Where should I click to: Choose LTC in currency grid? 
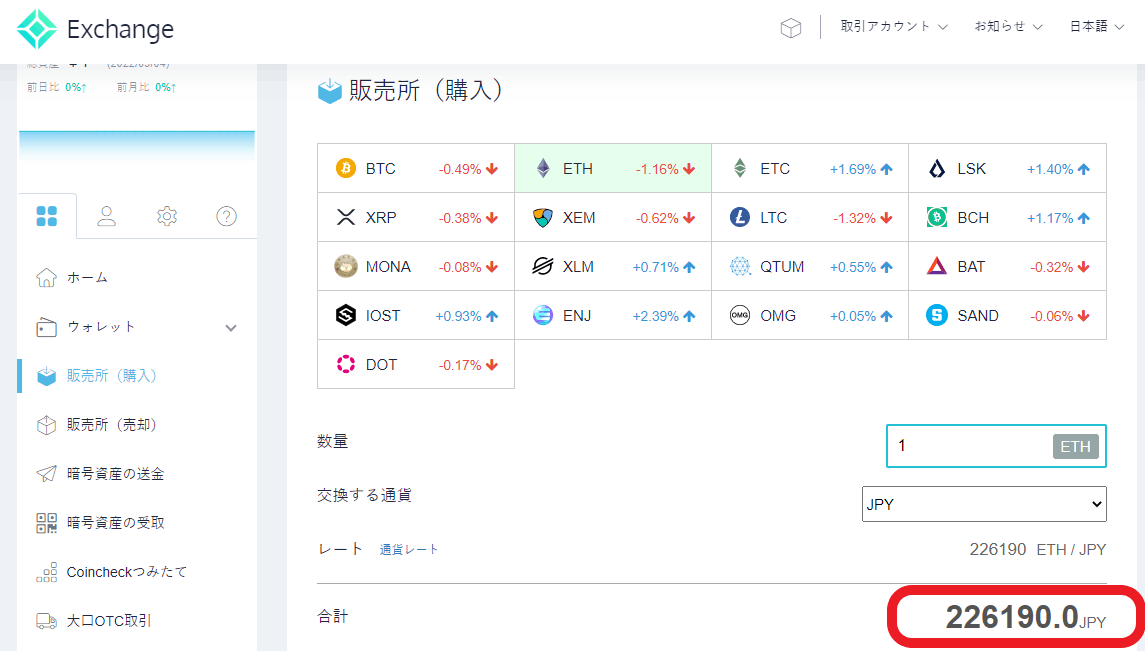click(811, 217)
